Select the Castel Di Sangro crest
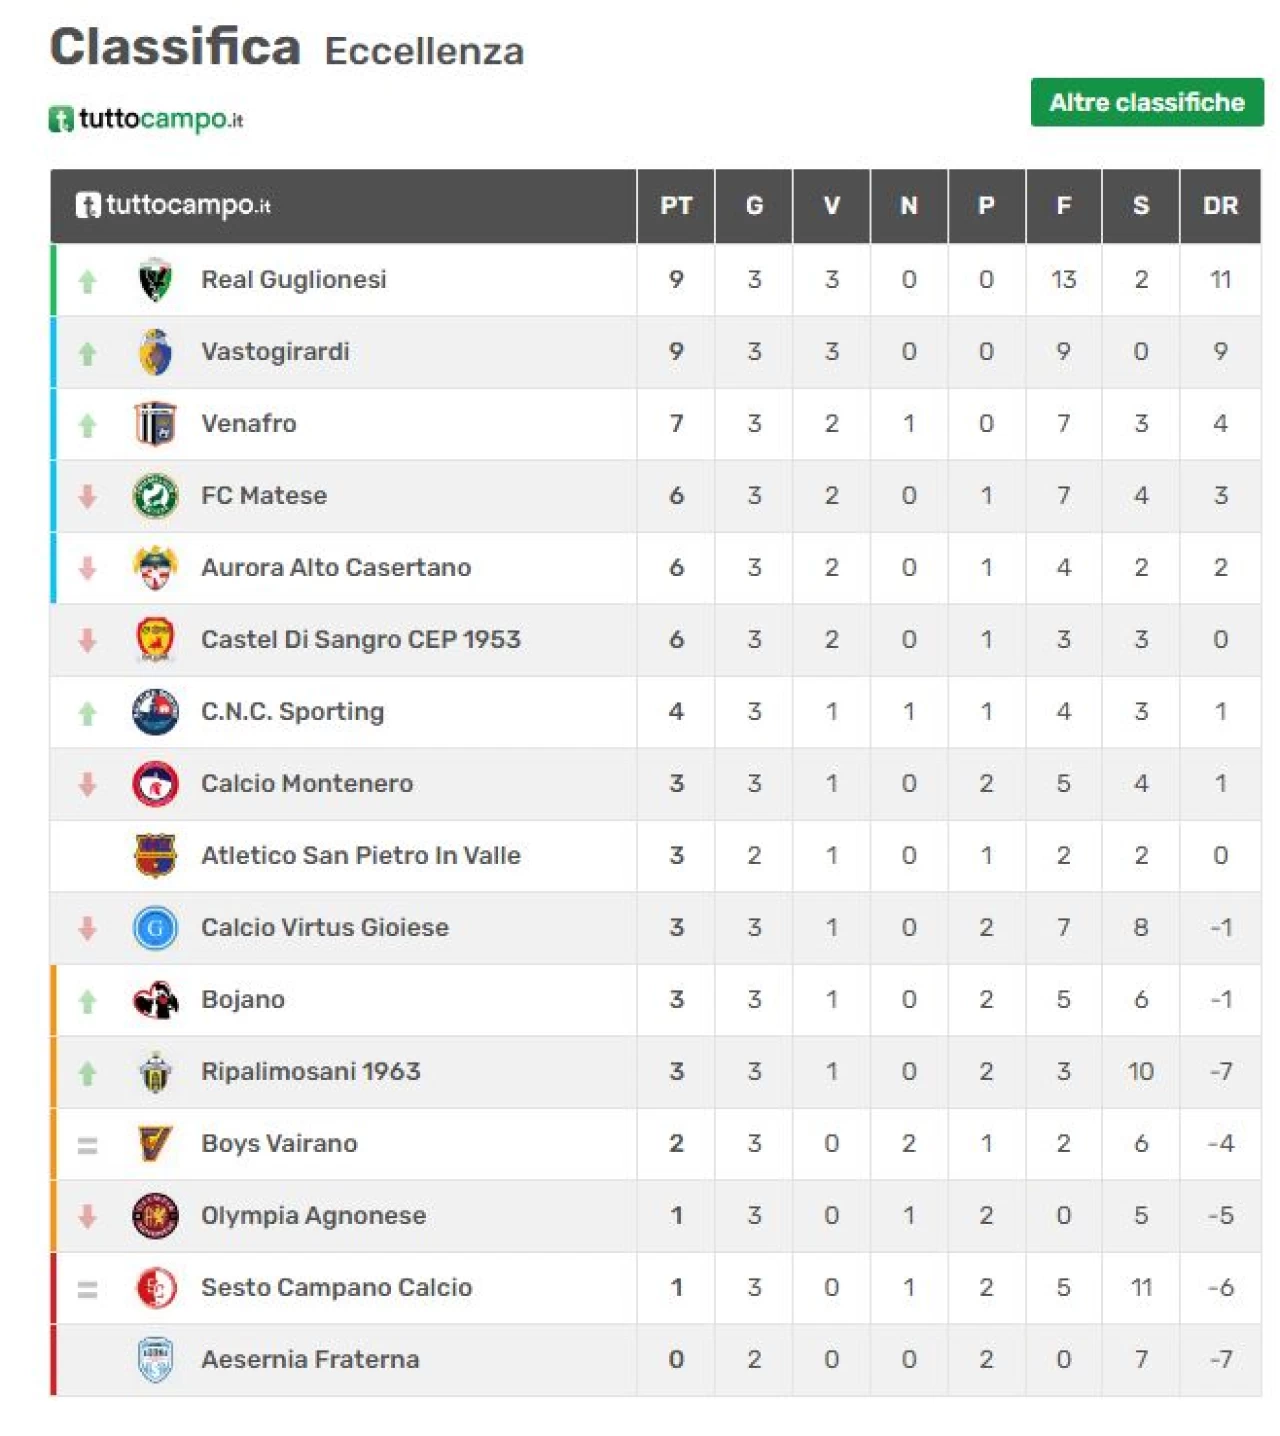 point(155,640)
